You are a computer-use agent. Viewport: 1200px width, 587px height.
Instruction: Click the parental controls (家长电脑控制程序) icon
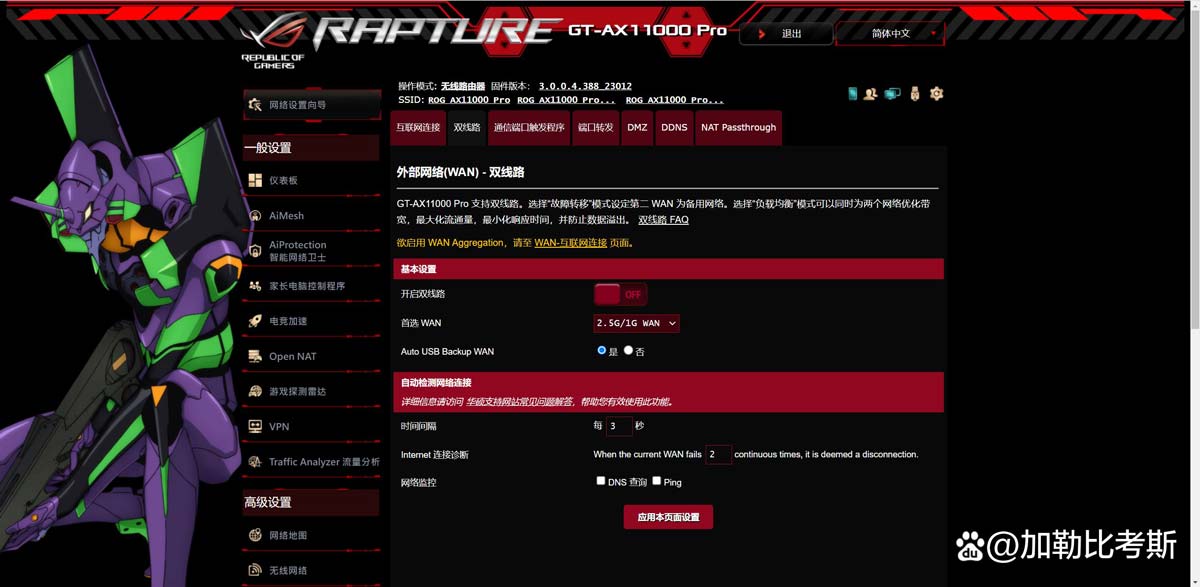pos(255,286)
